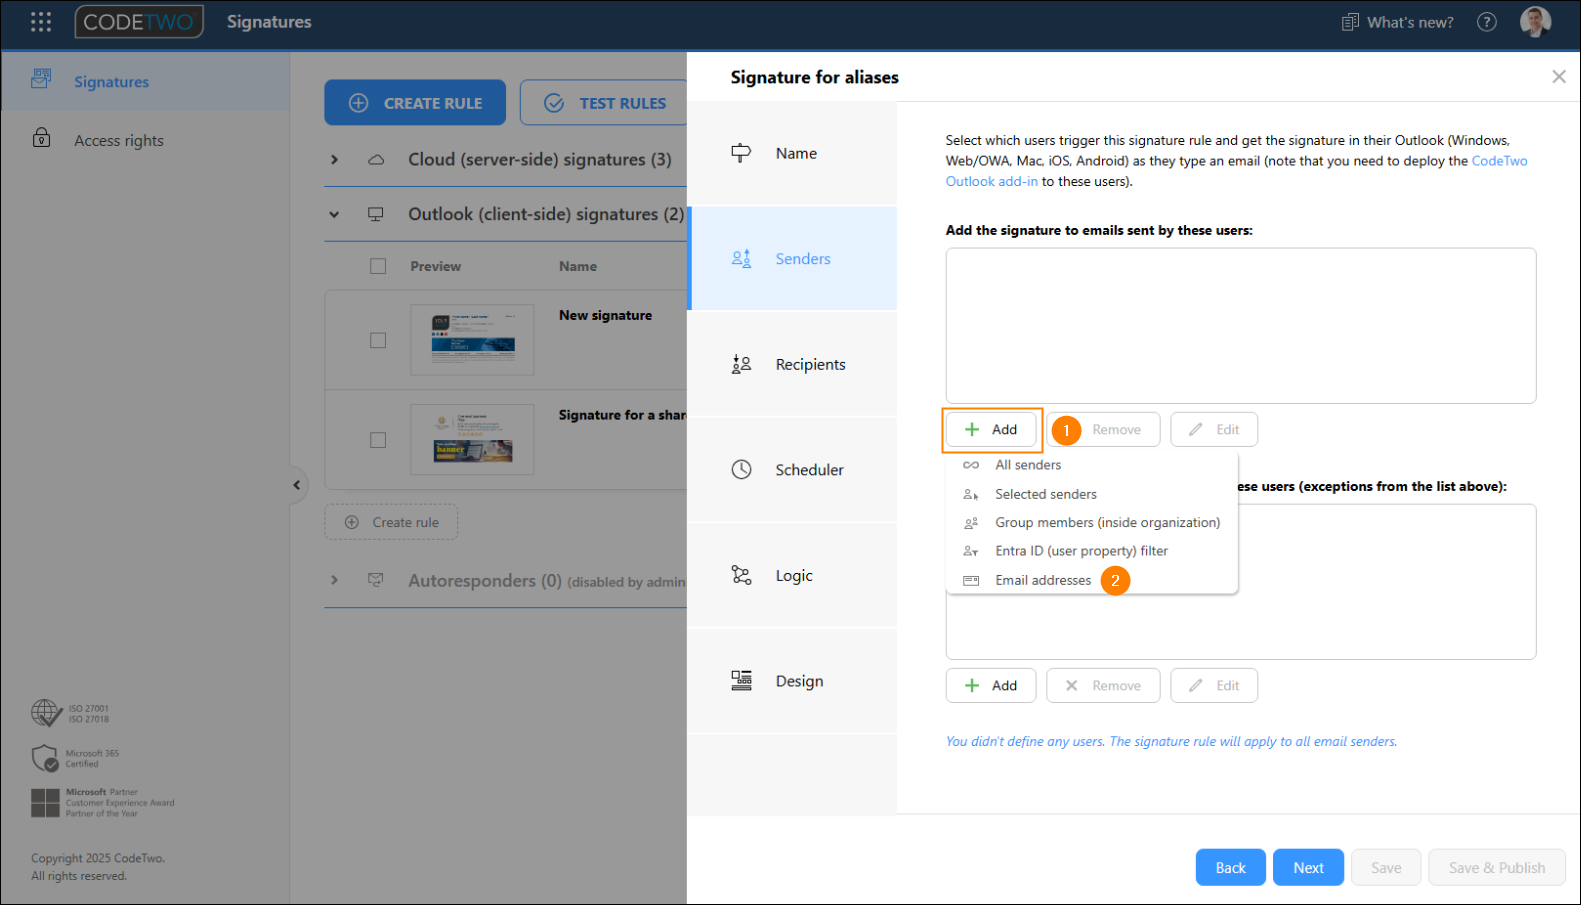This screenshot has height=905, width=1581.
Task: Expand Cloud (server-side) signatures section
Action: click(x=334, y=160)
